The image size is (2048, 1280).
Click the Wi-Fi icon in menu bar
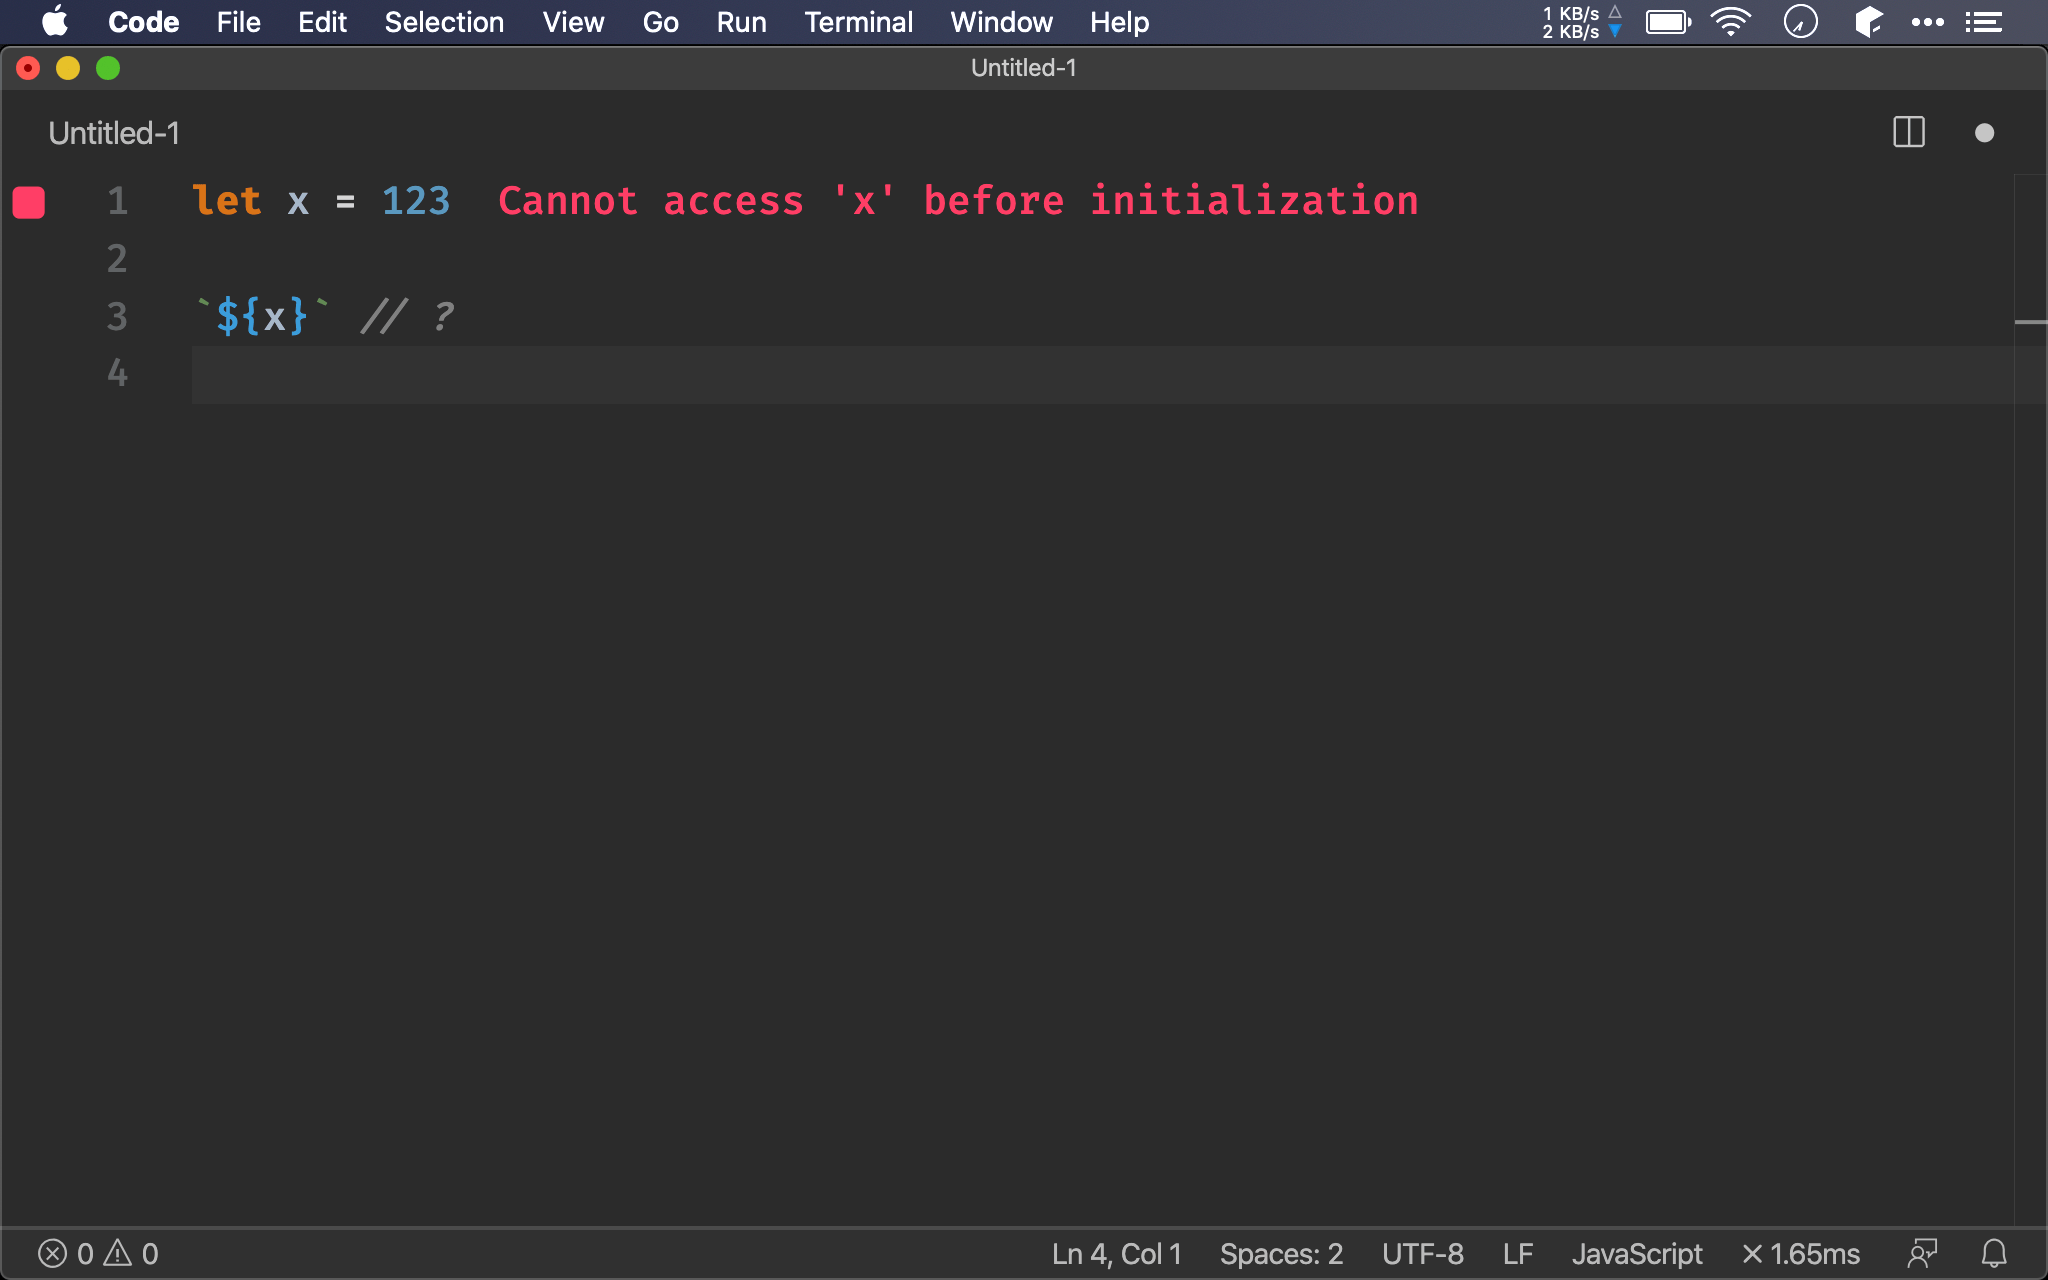[1730, 22]
